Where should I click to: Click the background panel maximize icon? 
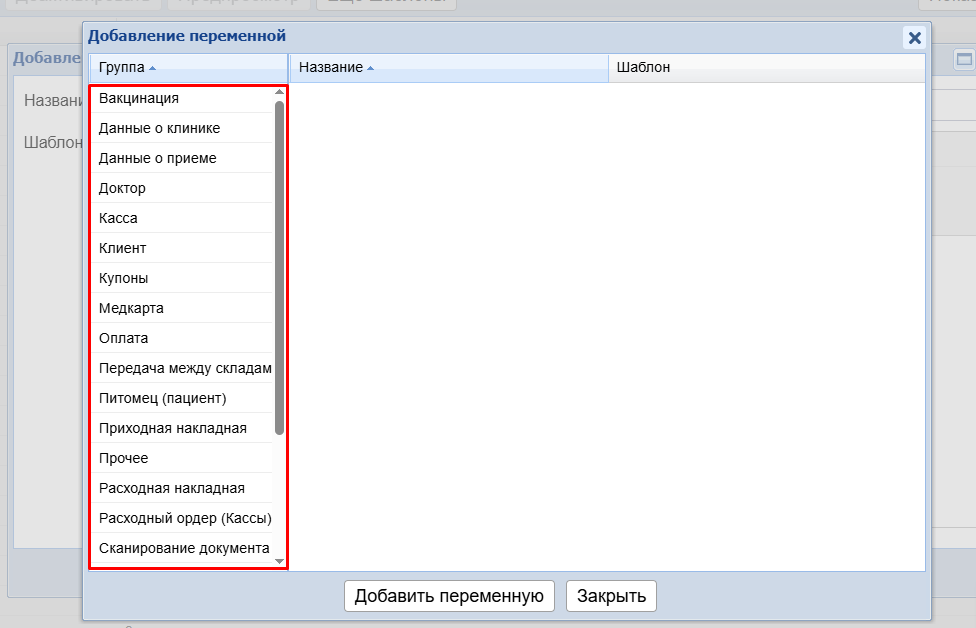tap(964, 59)
